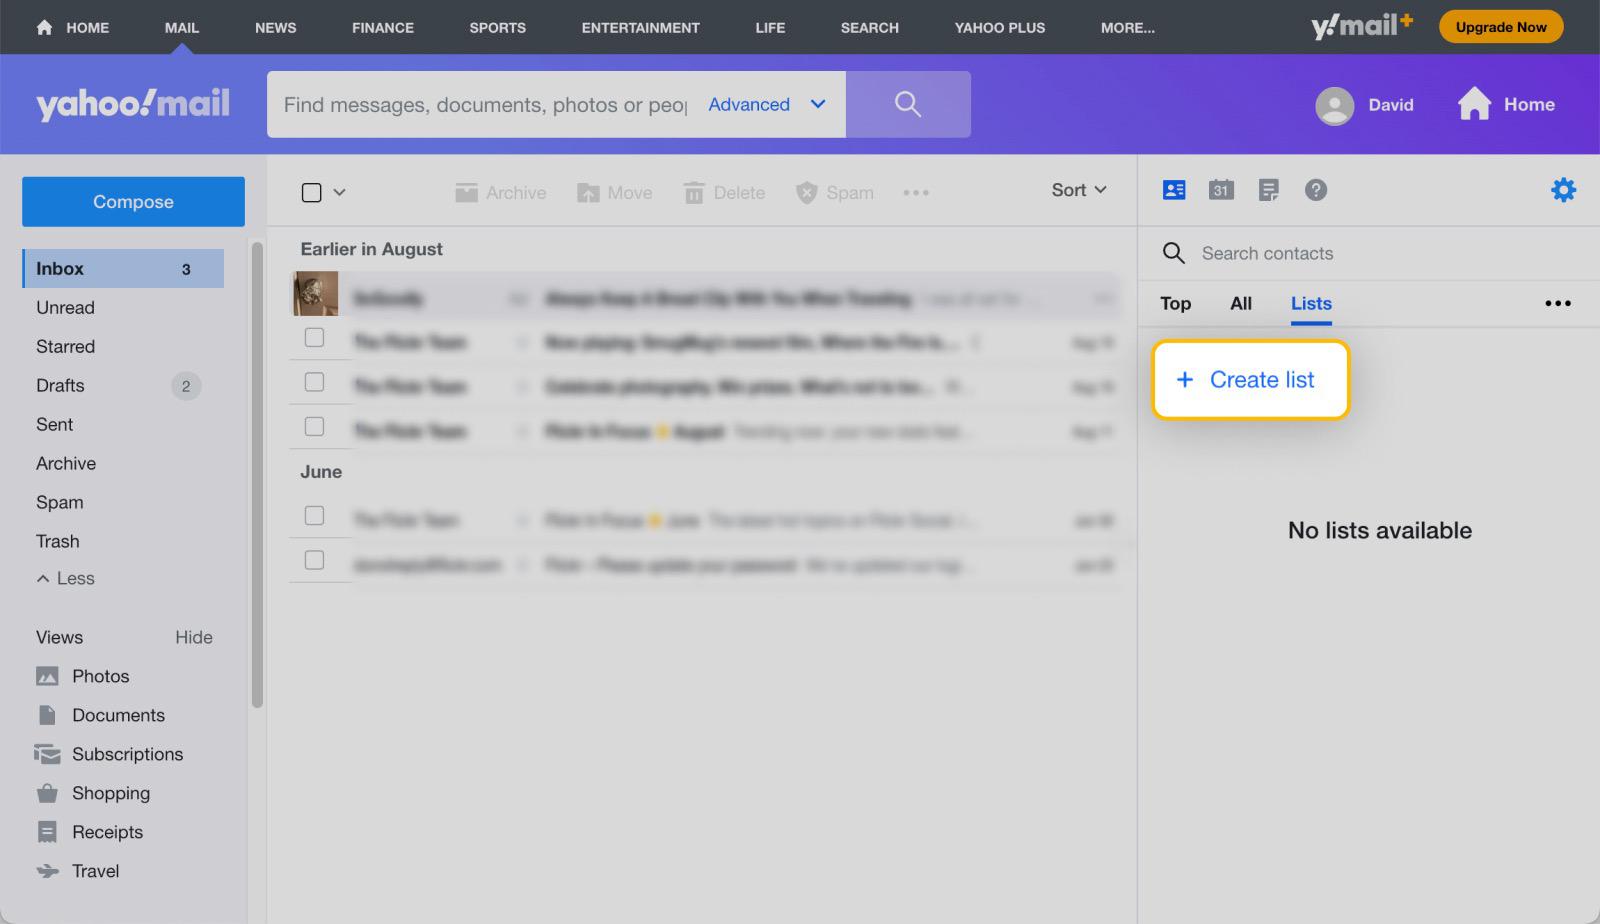The height and width of the screenshot is (924, 1600).
Task: Click the Help question mark icon
Action: [1316, 189]
